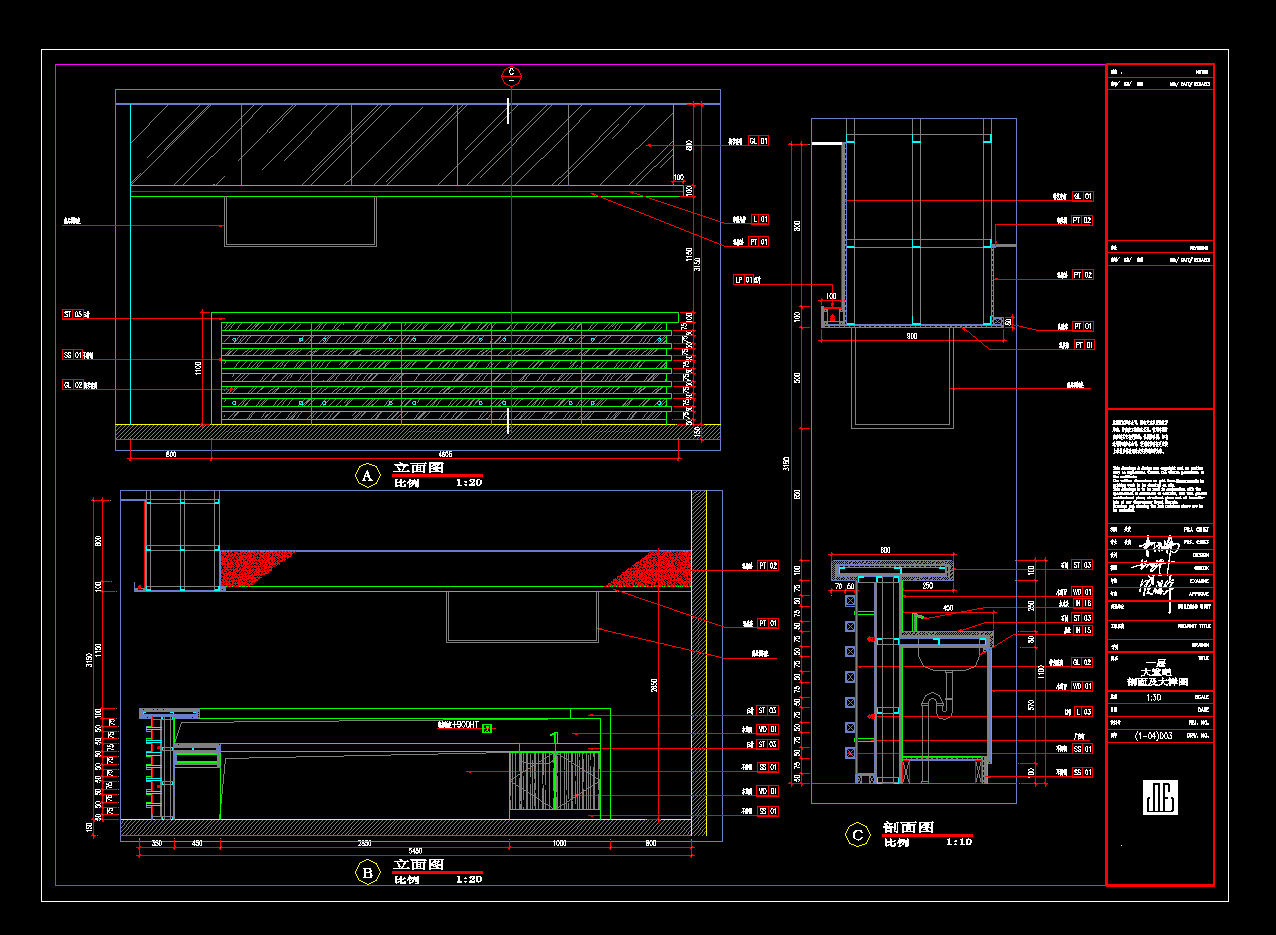Select the left red hatched area in elevation B

point(253,566)
